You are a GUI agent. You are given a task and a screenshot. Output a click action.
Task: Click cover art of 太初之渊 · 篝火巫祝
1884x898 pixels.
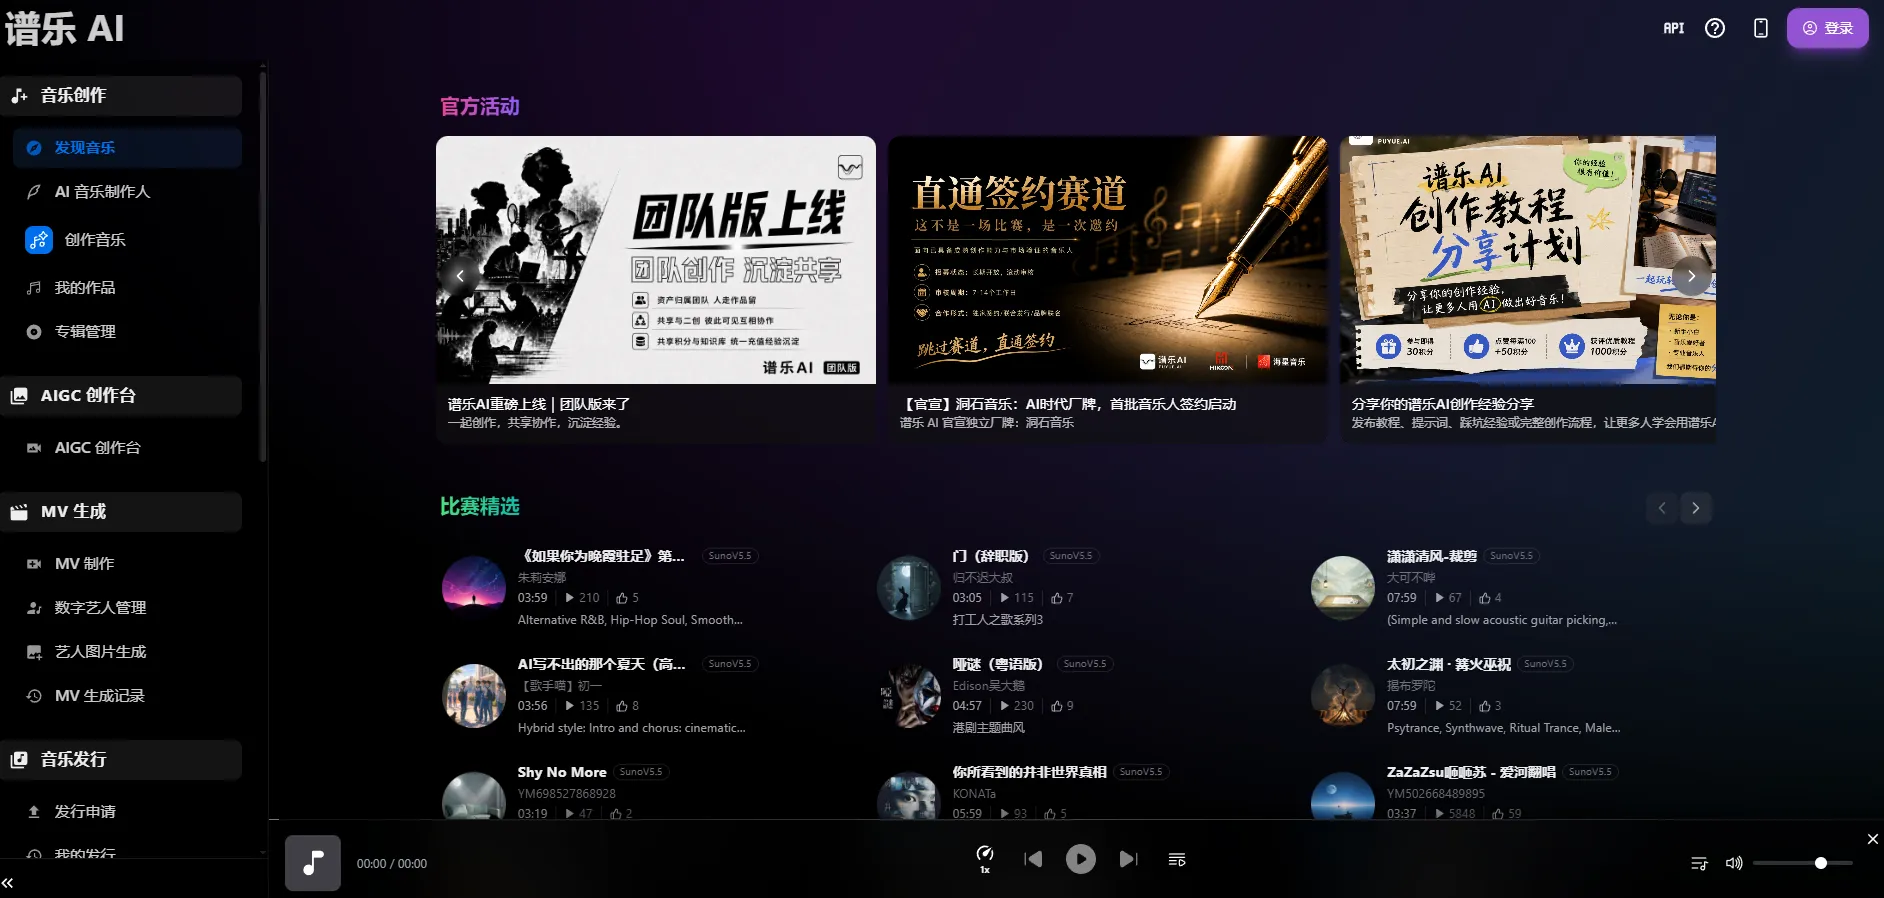[x=1343, y=696]
